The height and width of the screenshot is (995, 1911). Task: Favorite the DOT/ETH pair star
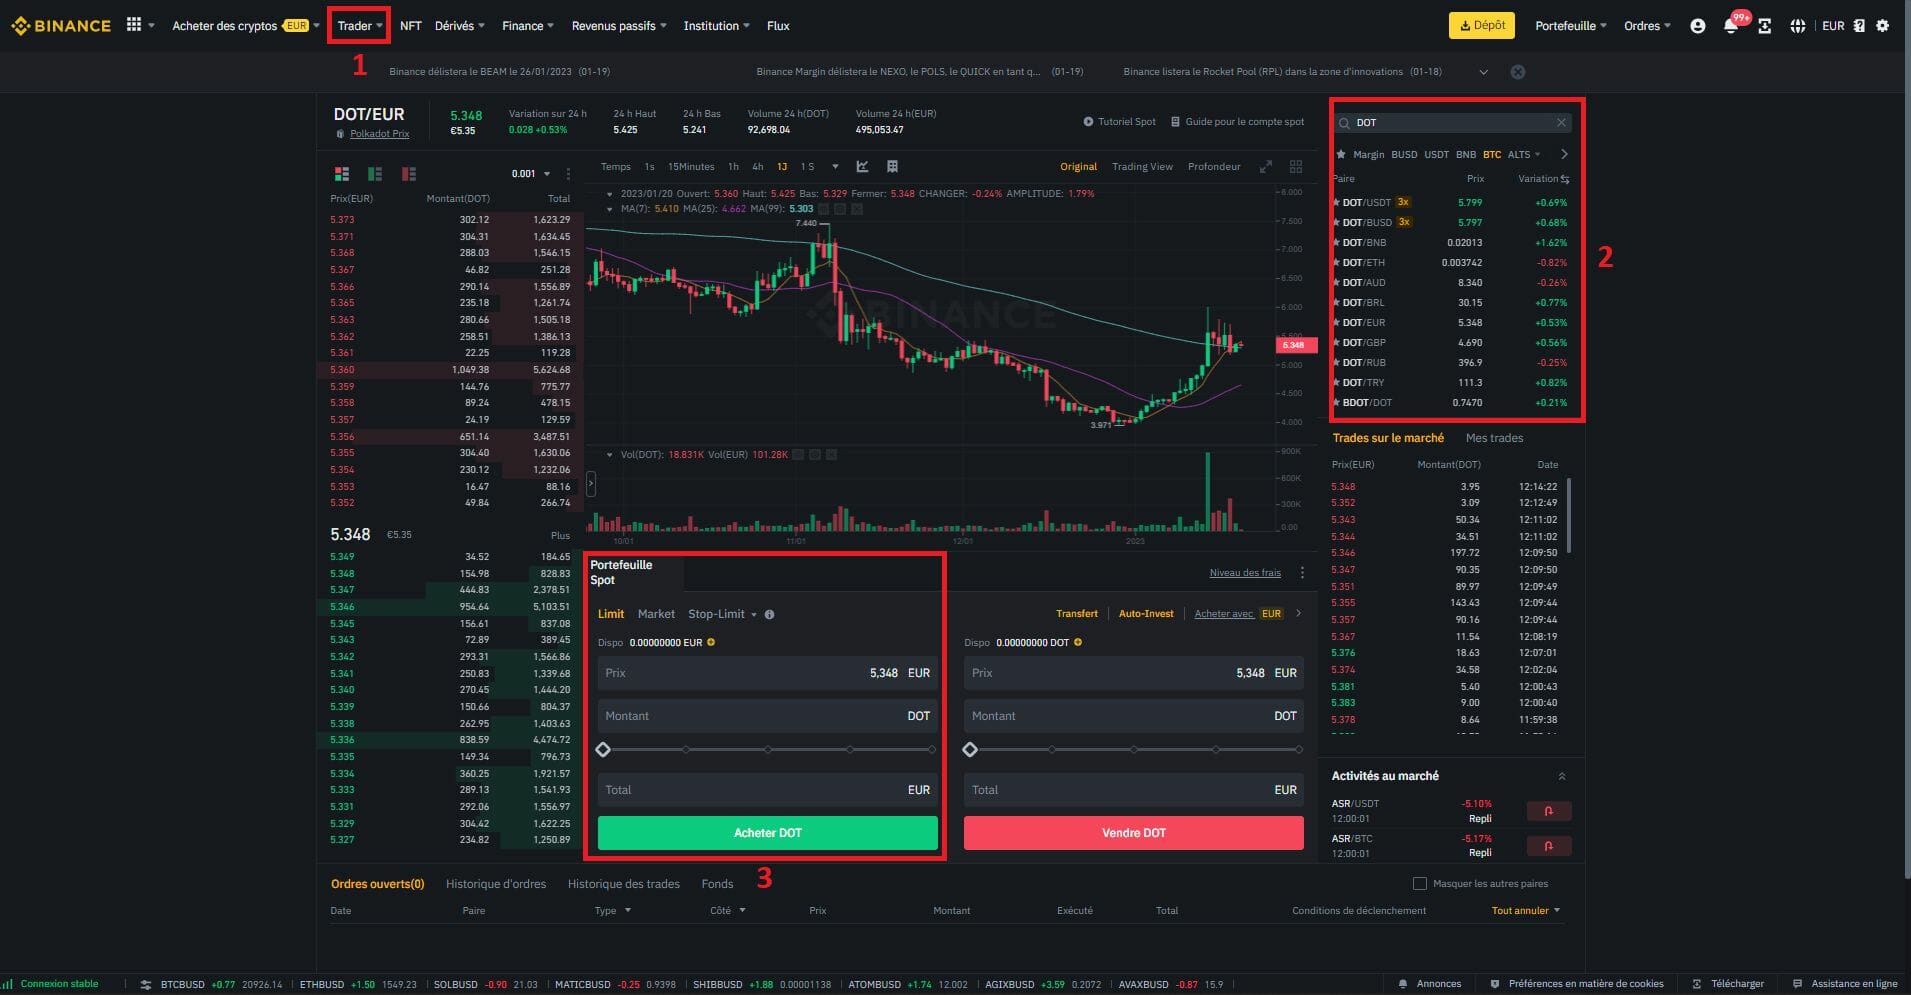[1336, 262]
